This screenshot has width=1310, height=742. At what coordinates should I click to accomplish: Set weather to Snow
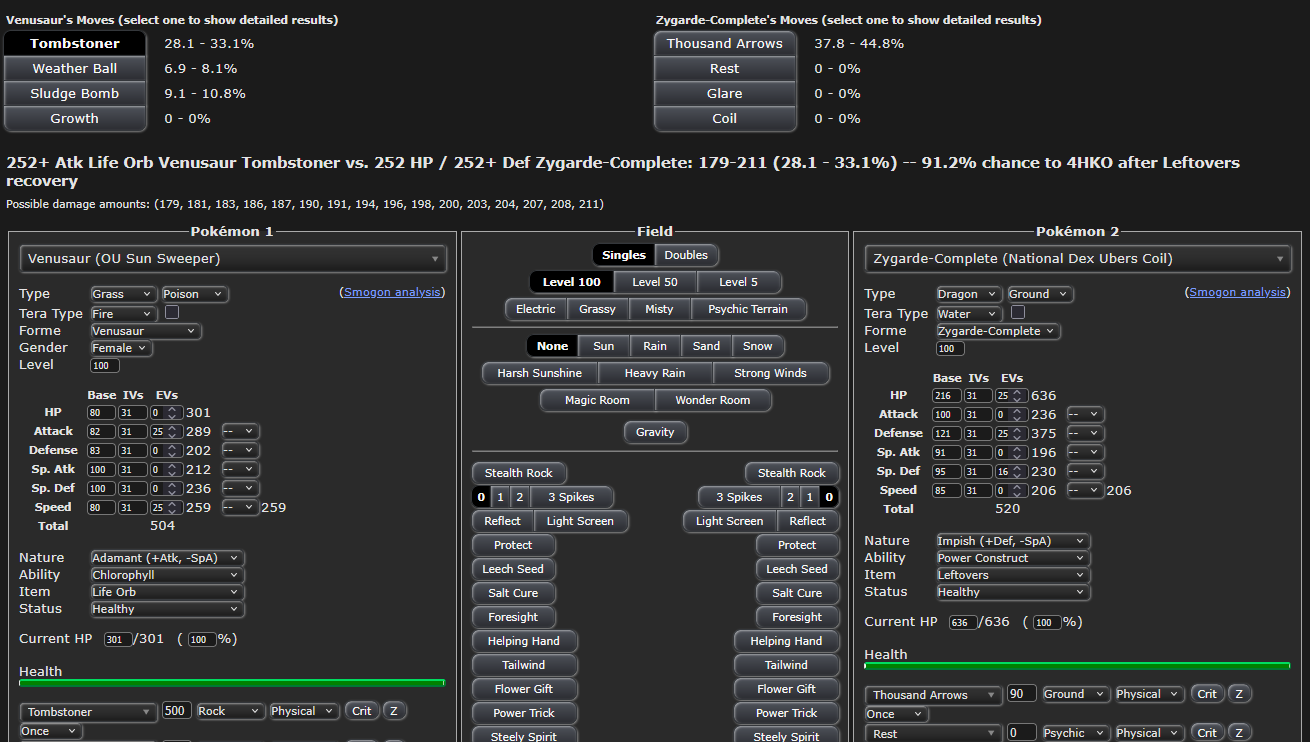pyautogui.click(x=758, y=346)
